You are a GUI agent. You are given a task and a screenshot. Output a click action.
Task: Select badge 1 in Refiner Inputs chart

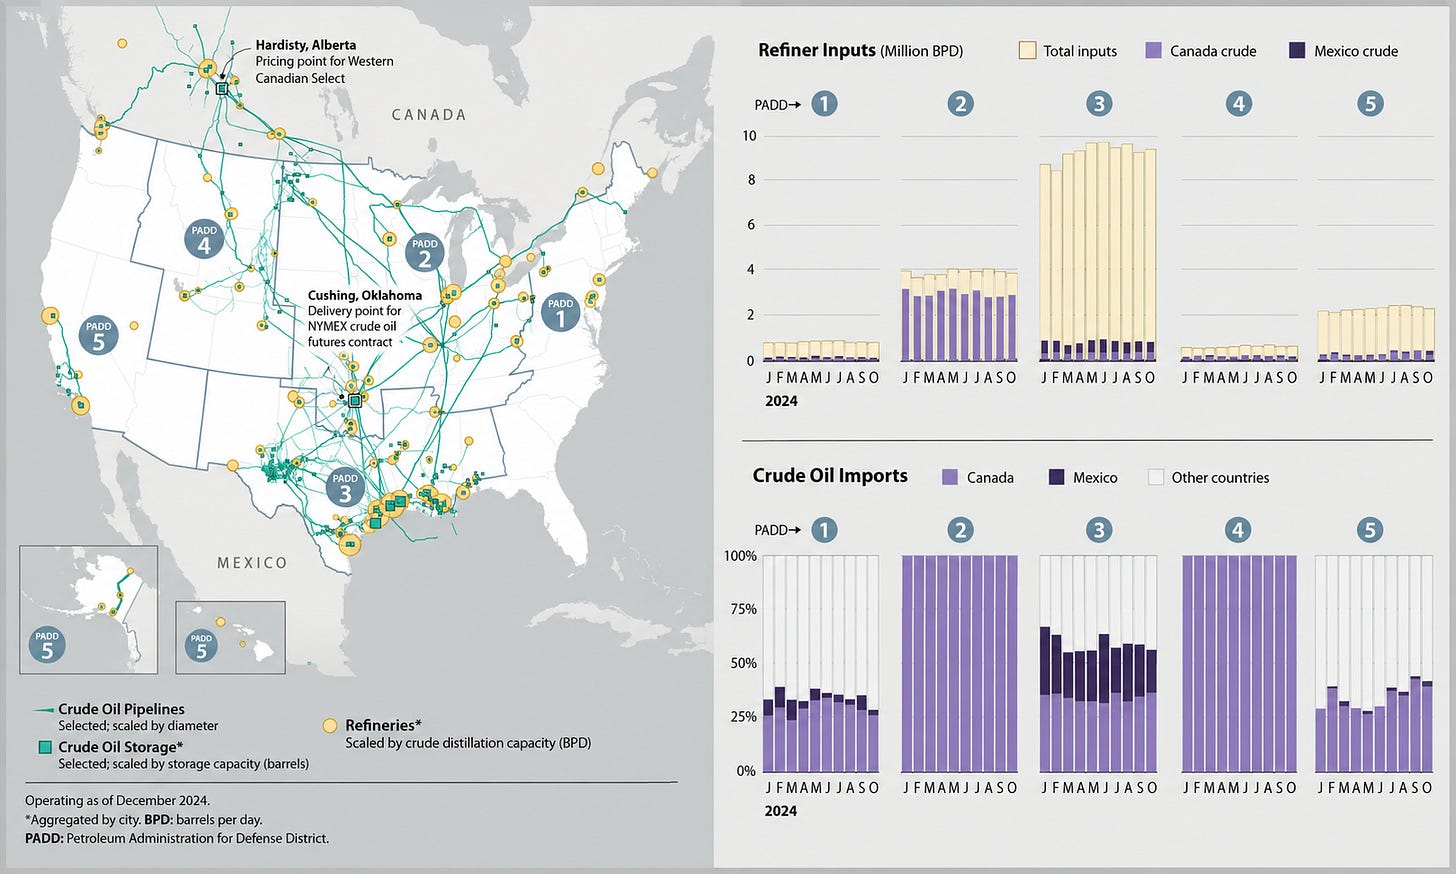(x=824, y=103)
